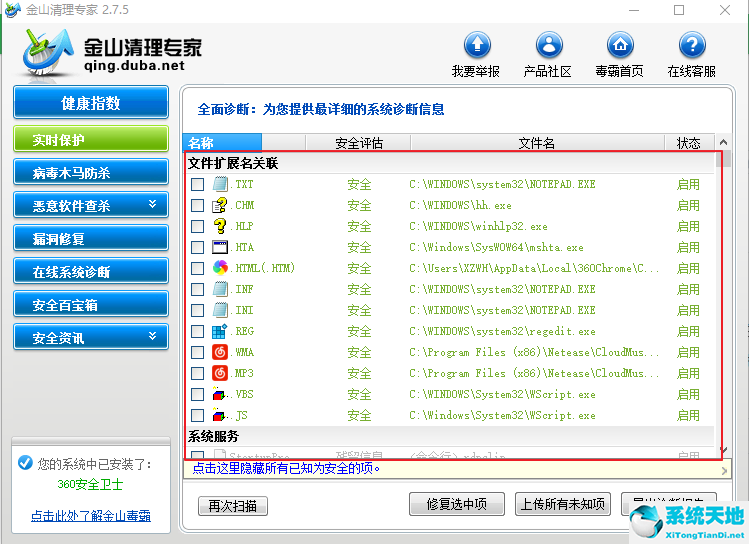Open 在线客服 online help icon
The height and width of the screenshot is (544, 749).
pyautogui.click(x=692, y=45)
